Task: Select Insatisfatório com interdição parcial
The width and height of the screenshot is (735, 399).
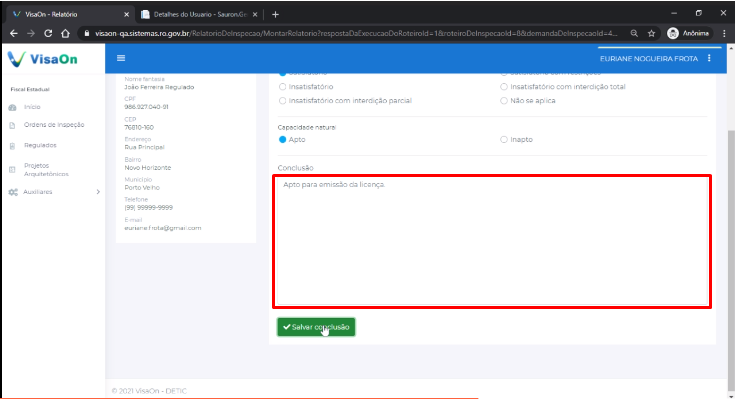Action: click(x=282, y=101)
